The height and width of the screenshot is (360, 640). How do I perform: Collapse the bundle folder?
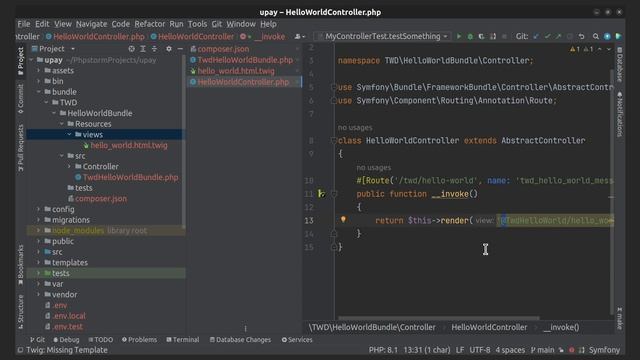39,92
